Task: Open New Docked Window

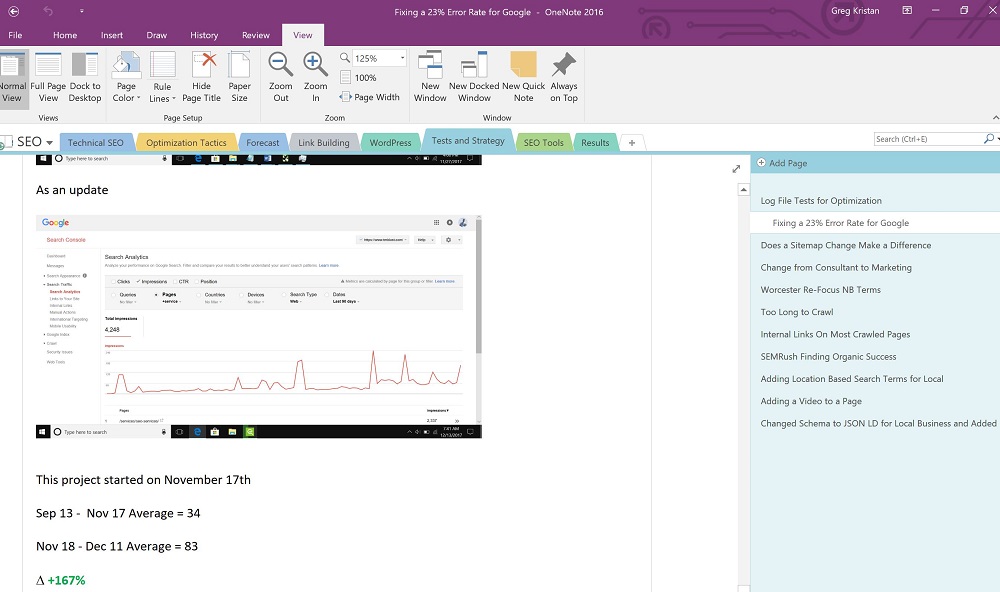Action: click(x=474, y=77)
